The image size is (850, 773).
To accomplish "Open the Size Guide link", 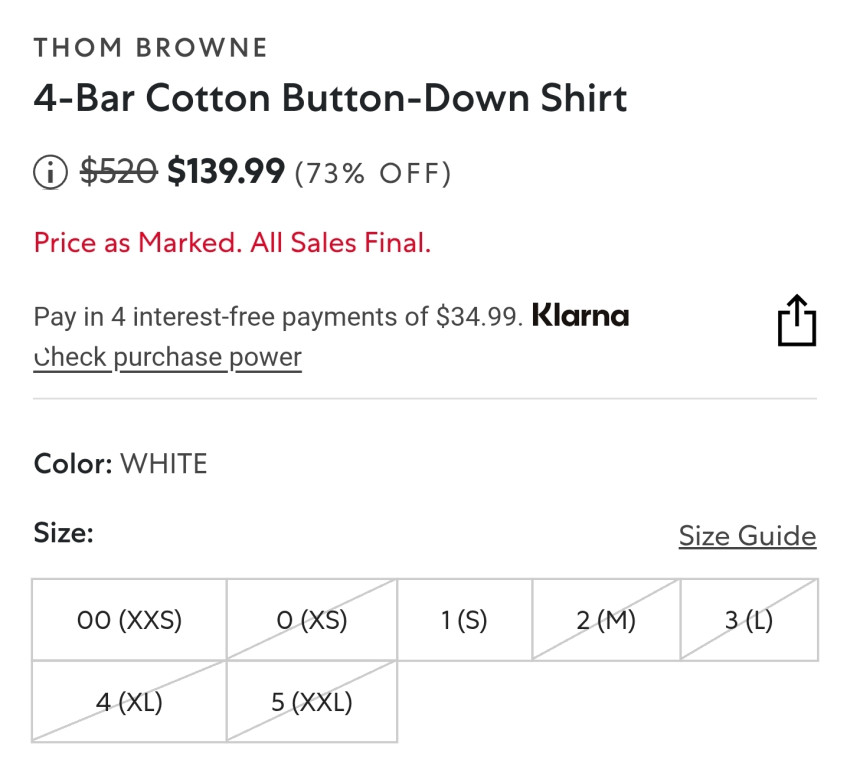I will pyautogui.click(x=747, y=536).
